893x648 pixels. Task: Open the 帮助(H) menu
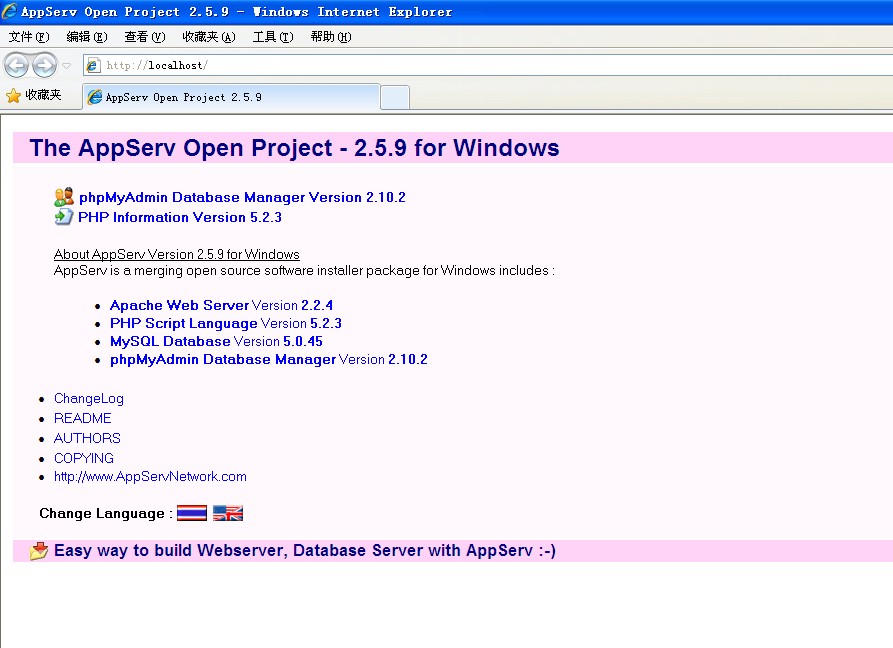pyautogui.click(x=331, y=37)
